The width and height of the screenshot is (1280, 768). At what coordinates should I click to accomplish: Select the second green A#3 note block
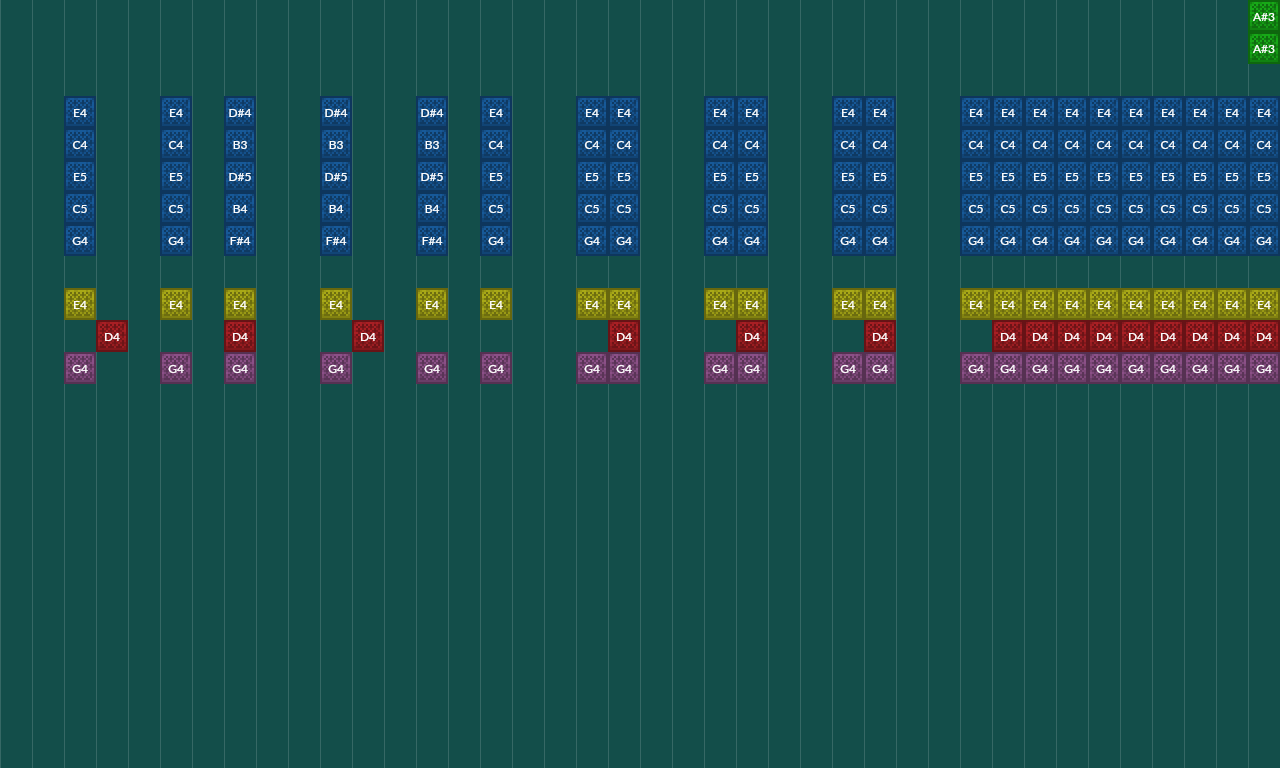(x=1263, y=48)
